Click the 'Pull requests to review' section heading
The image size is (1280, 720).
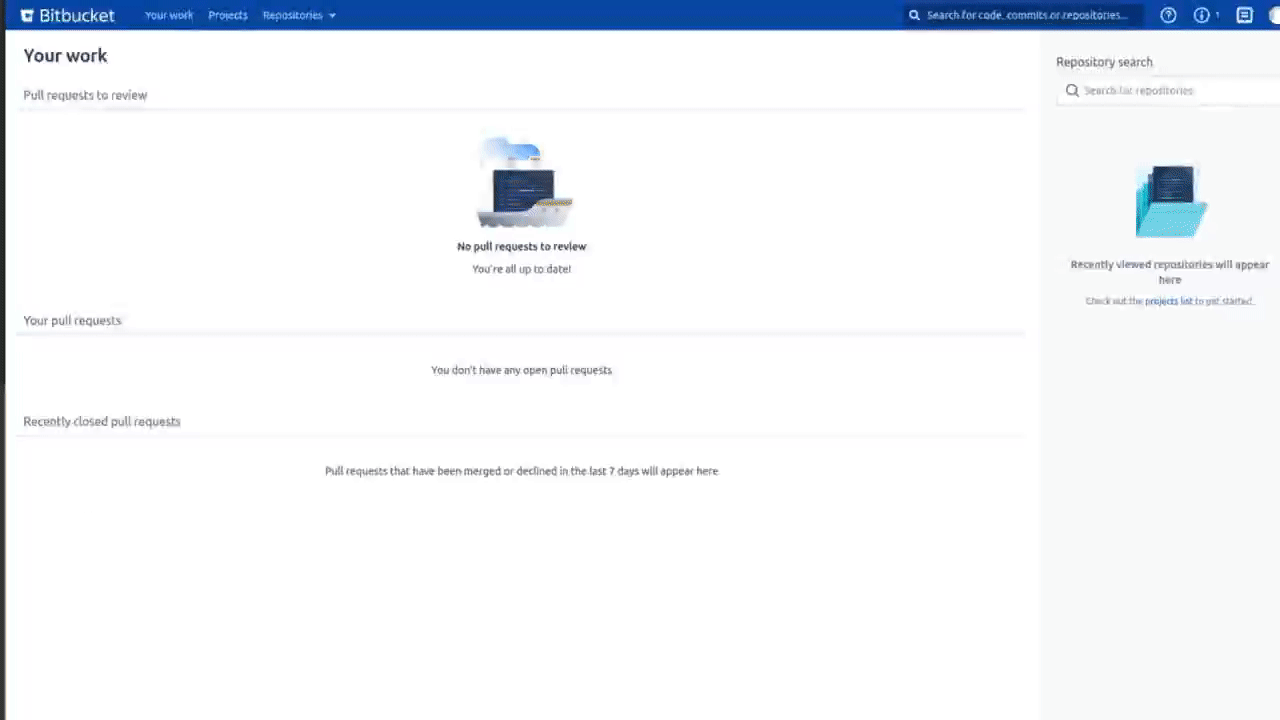pos(85,94)
